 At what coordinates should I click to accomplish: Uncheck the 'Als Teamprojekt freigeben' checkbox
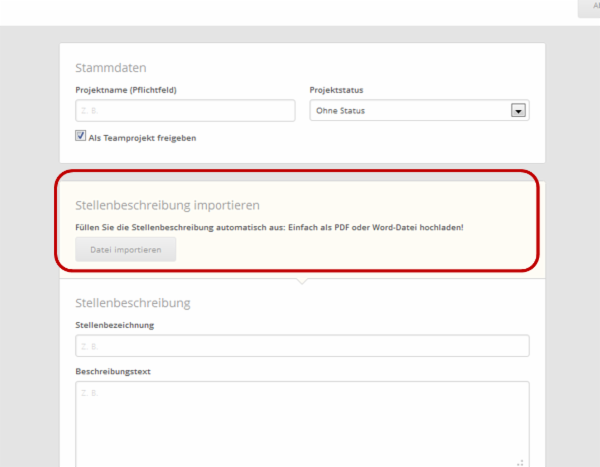tap(80, 137)
